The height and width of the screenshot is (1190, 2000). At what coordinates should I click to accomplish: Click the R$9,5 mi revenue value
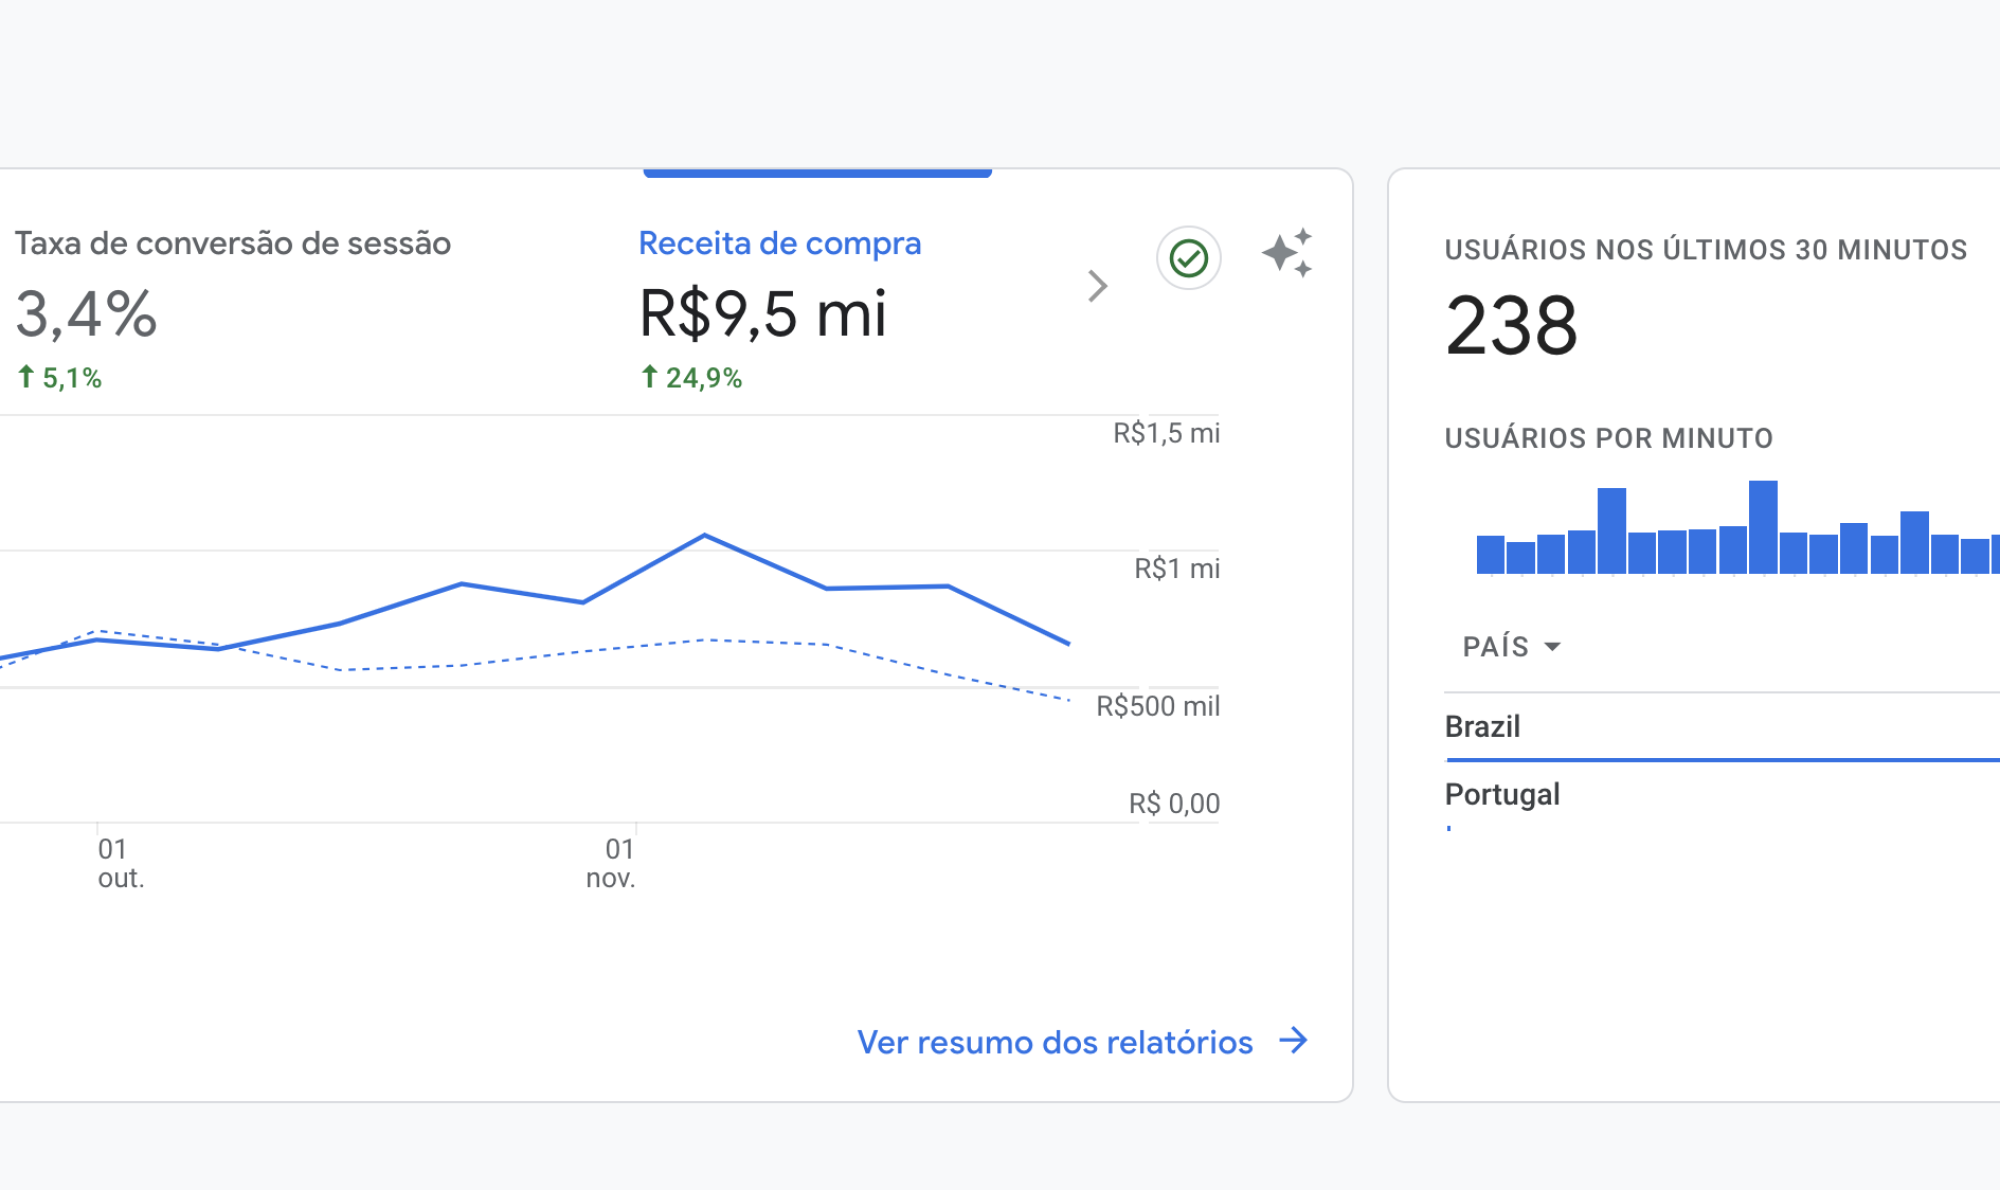763,314
